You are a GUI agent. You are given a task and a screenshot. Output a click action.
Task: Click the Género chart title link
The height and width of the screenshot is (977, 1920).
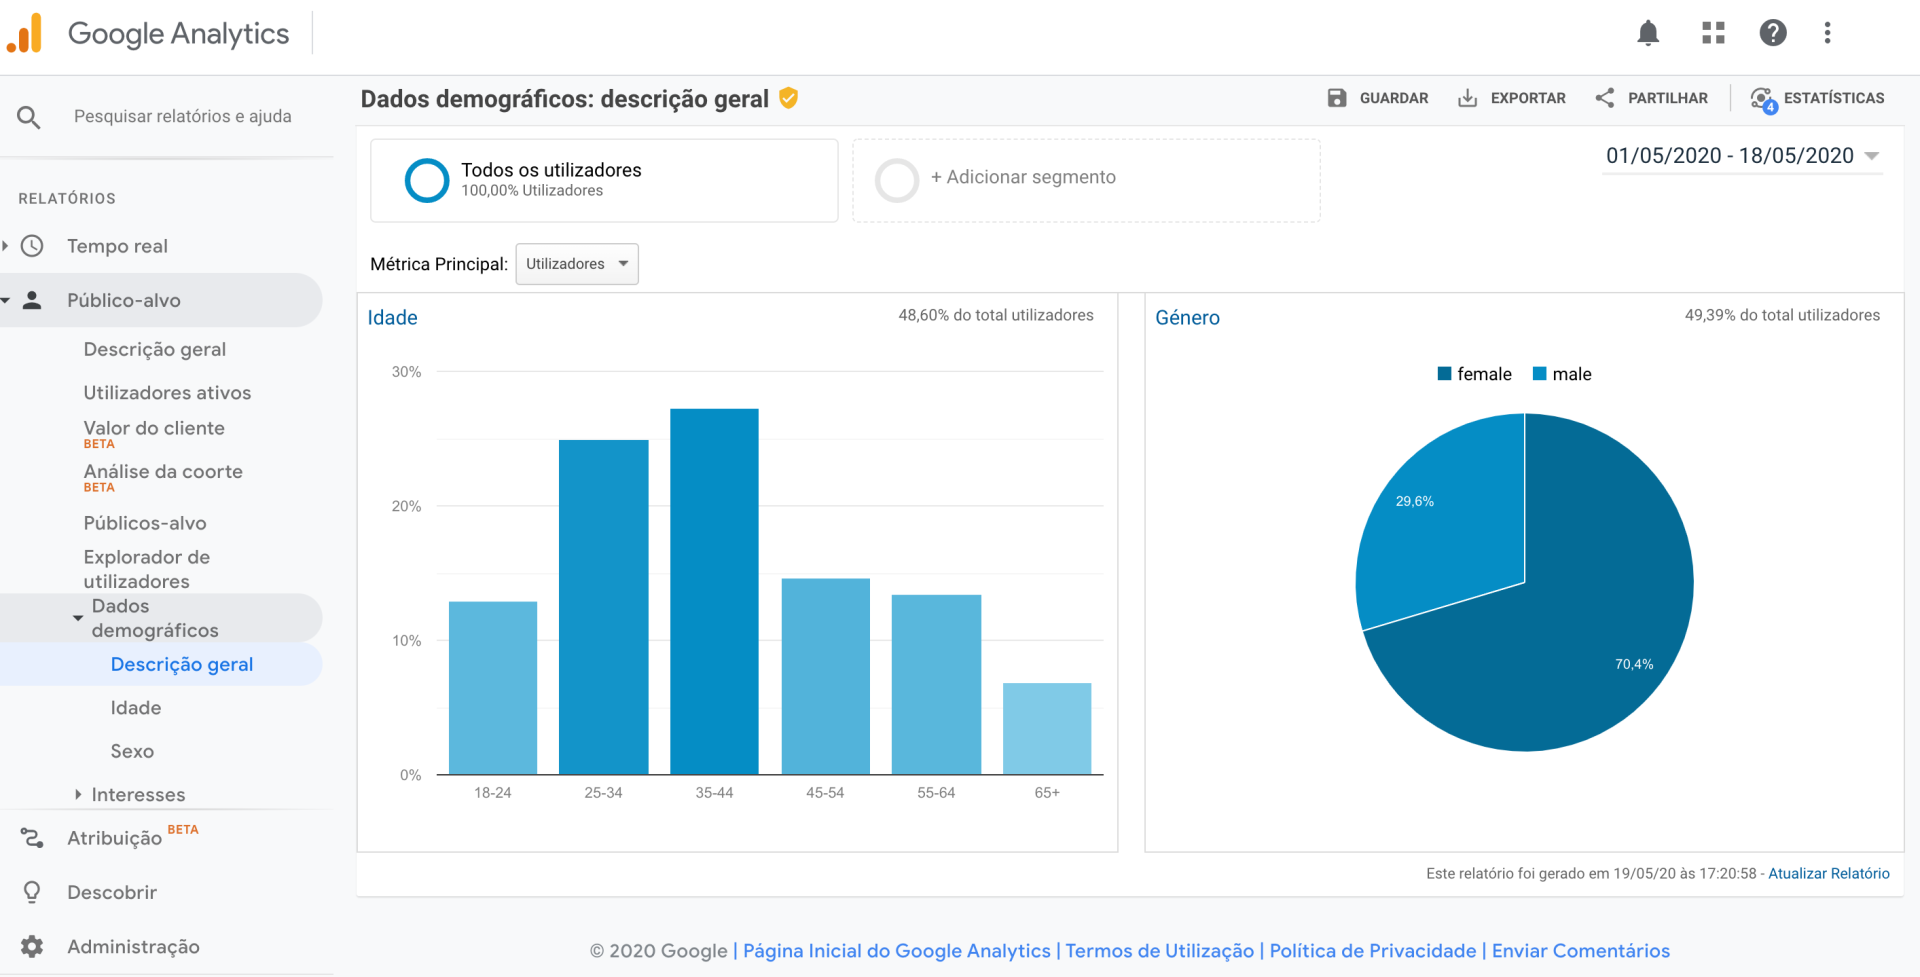pyautogui.click(x=1187, y=318)
